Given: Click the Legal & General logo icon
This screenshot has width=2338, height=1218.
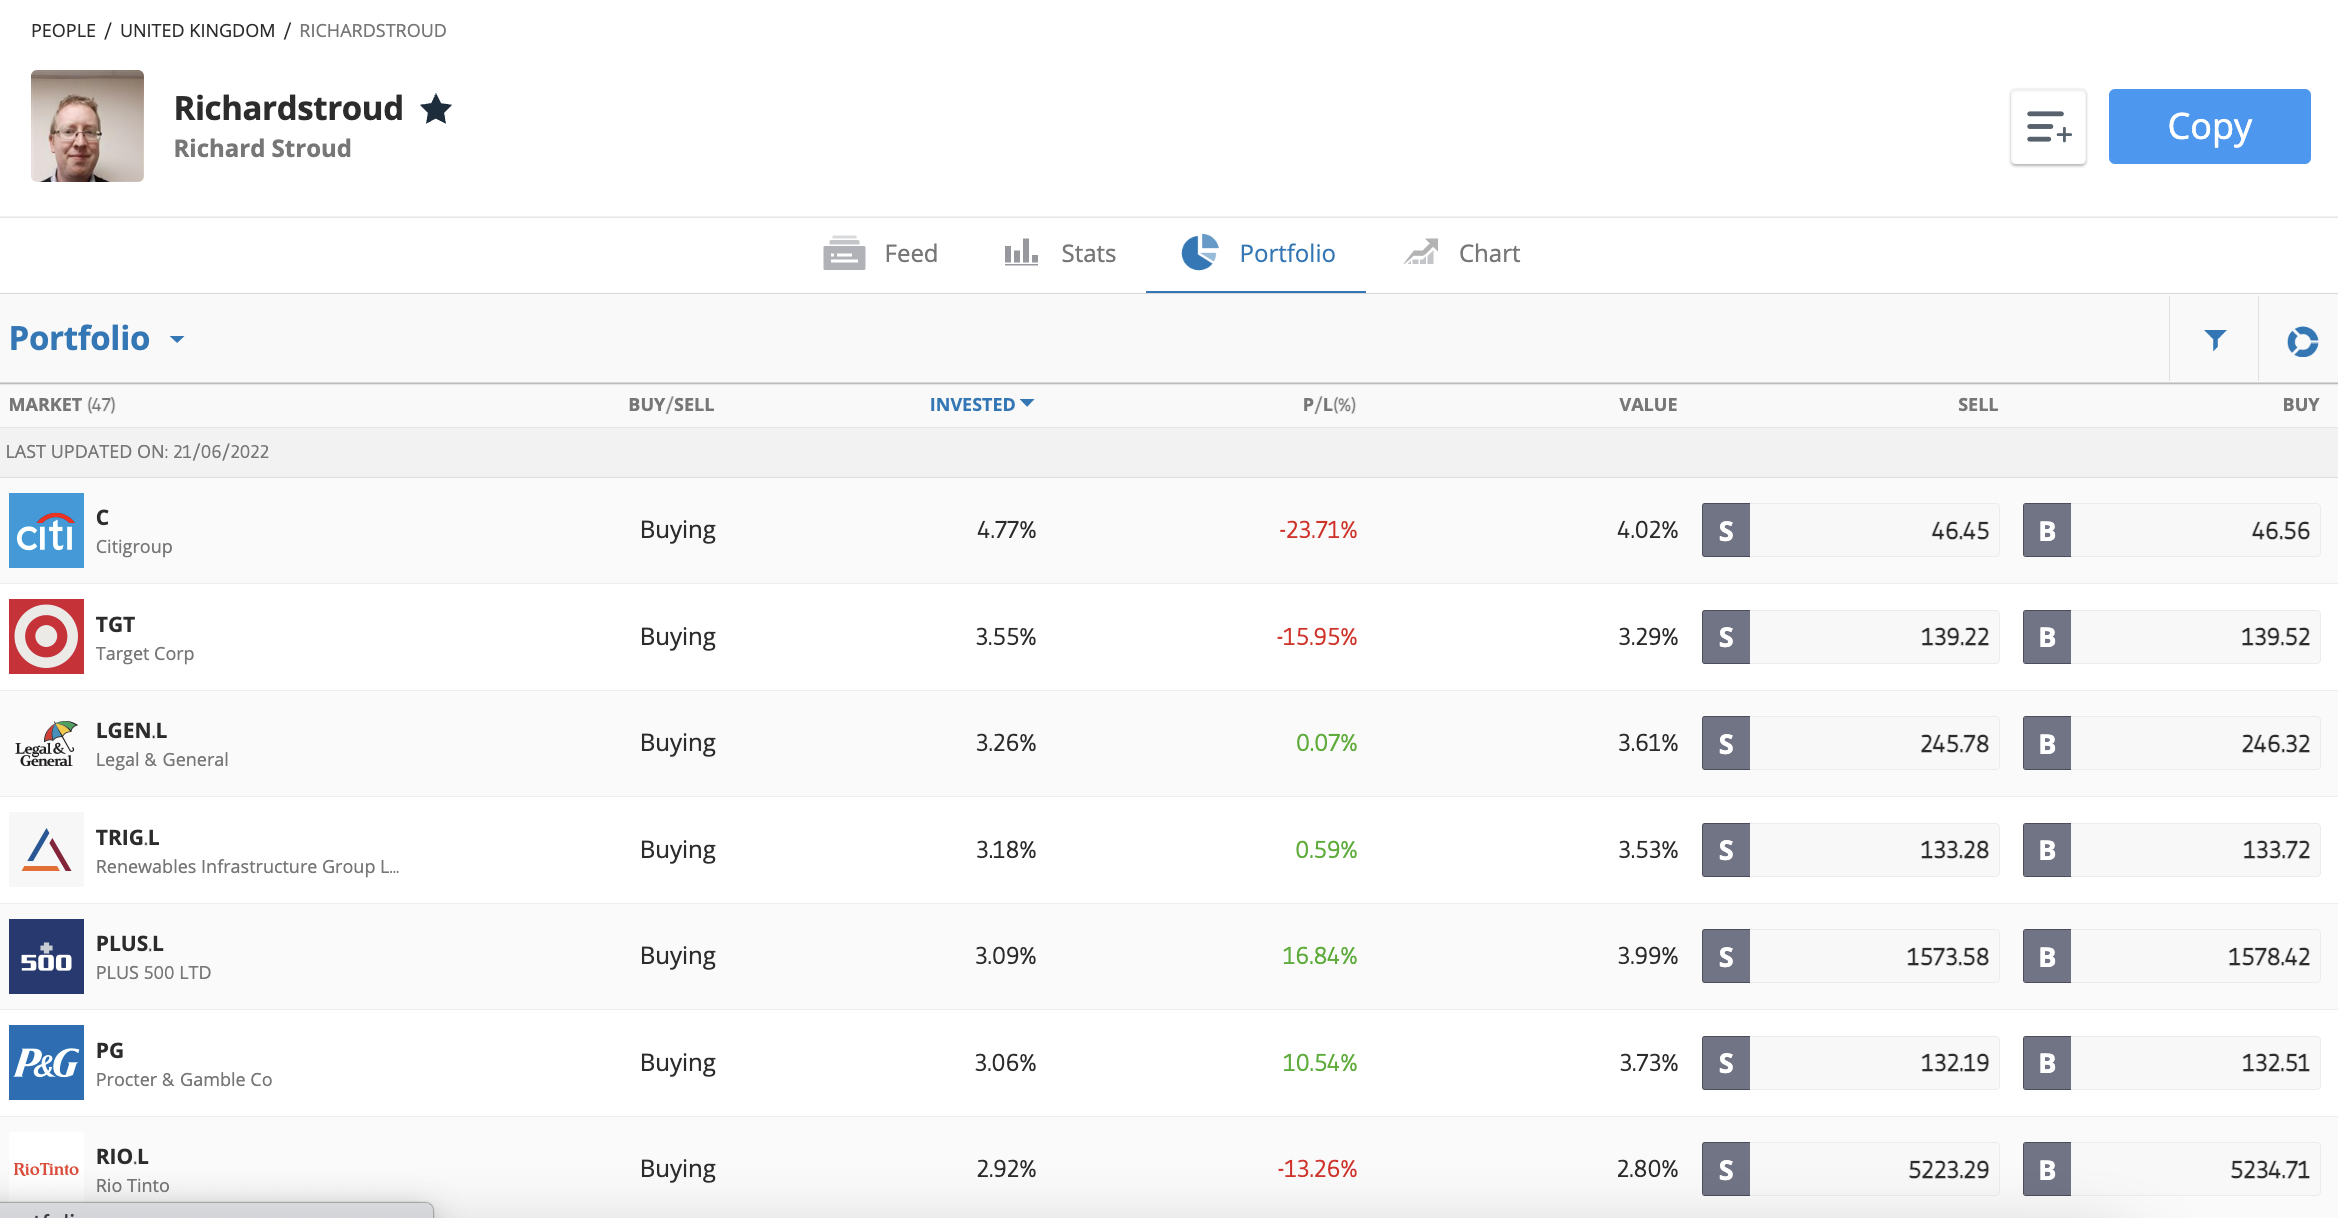Looking at the screenshot, I should [46, 743].
